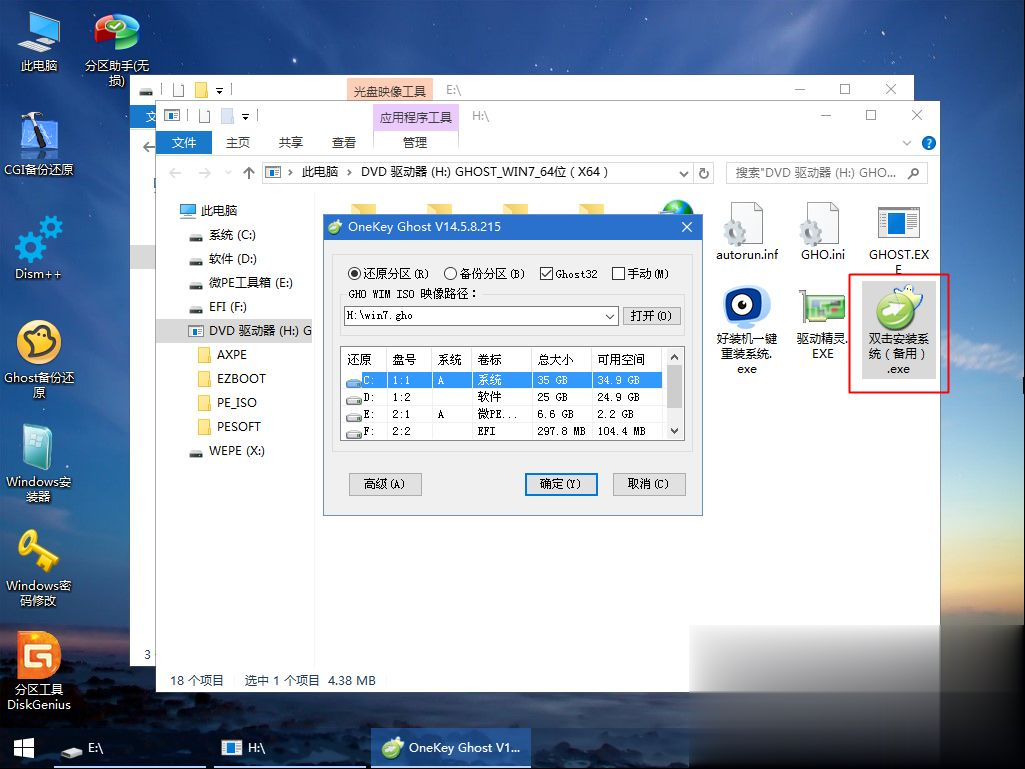Open the 管理 ribbon tab
This screenshot has width=1025, height=769.
(415, 143)
